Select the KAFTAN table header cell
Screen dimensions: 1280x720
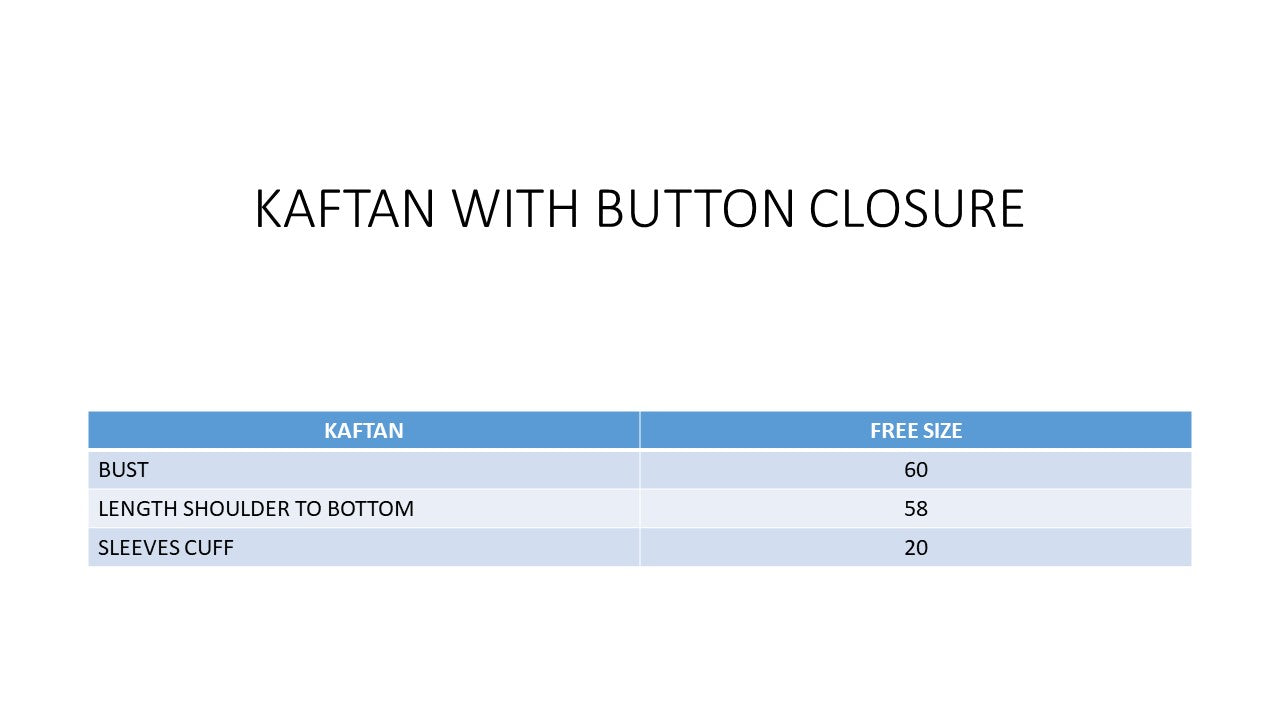[364, 431]
